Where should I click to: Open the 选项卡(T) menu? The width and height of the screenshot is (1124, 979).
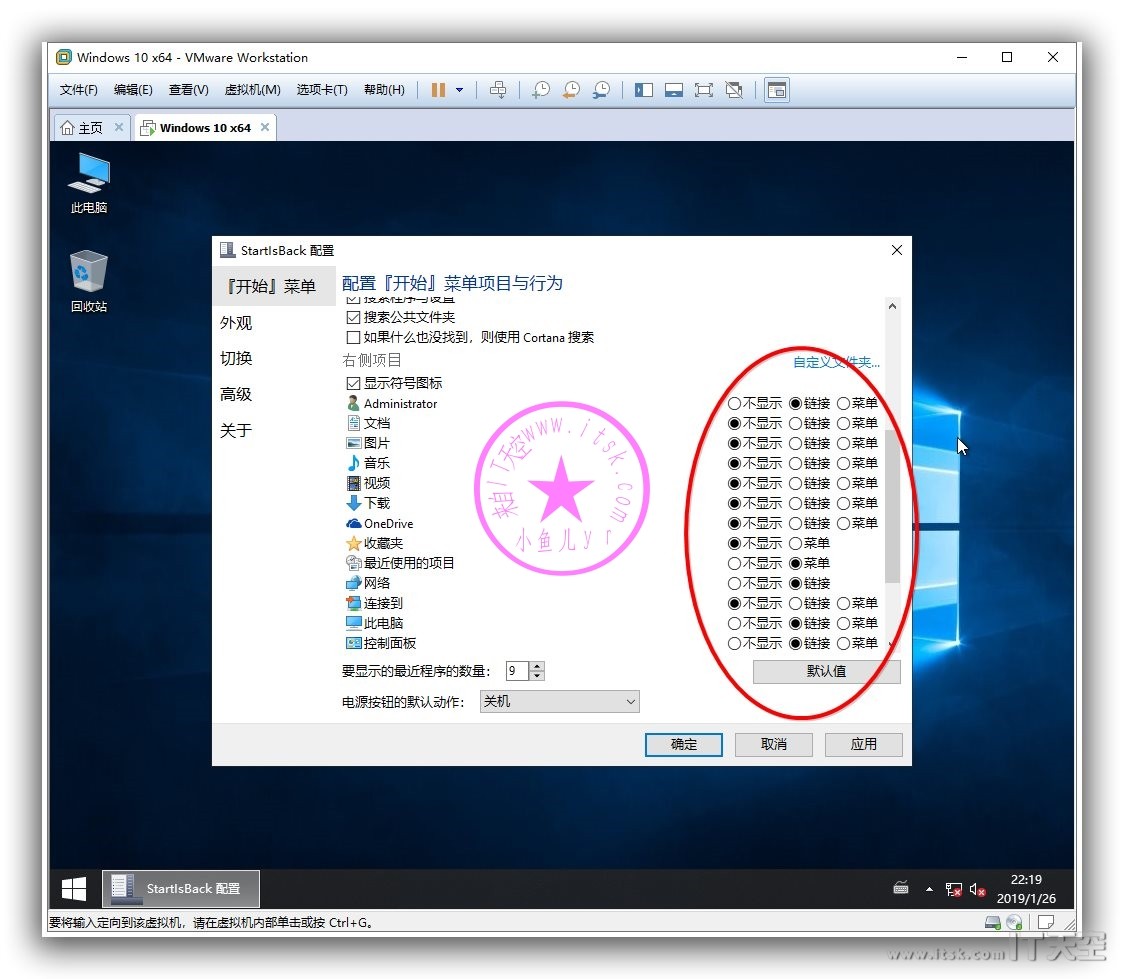click(x=322, y=90)
